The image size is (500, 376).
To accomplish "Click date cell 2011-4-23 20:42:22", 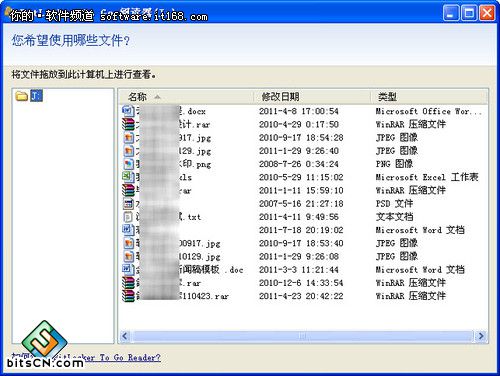I will click(301, 296).
